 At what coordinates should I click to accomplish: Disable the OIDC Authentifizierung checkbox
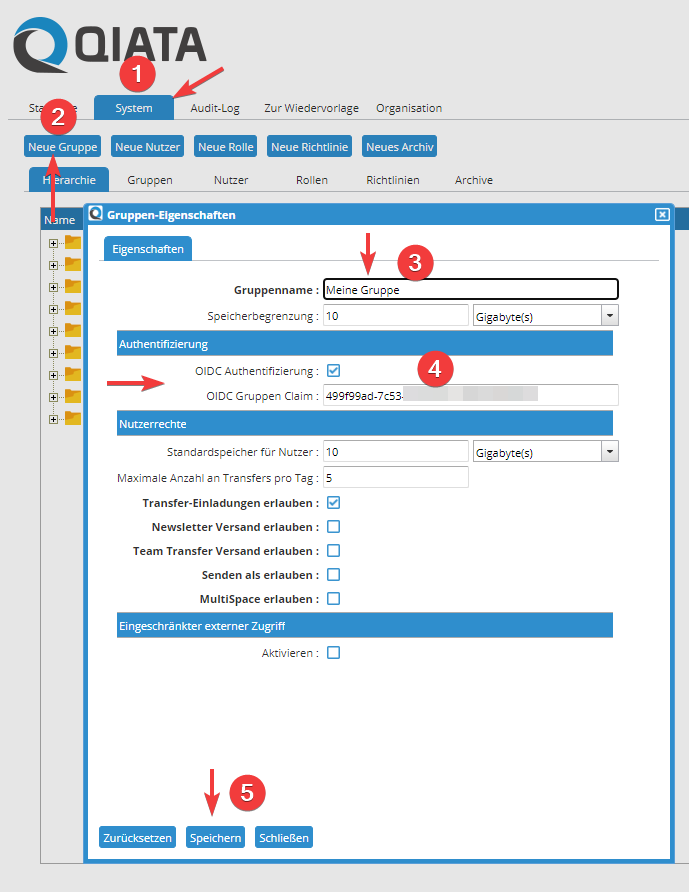[334, 370]
